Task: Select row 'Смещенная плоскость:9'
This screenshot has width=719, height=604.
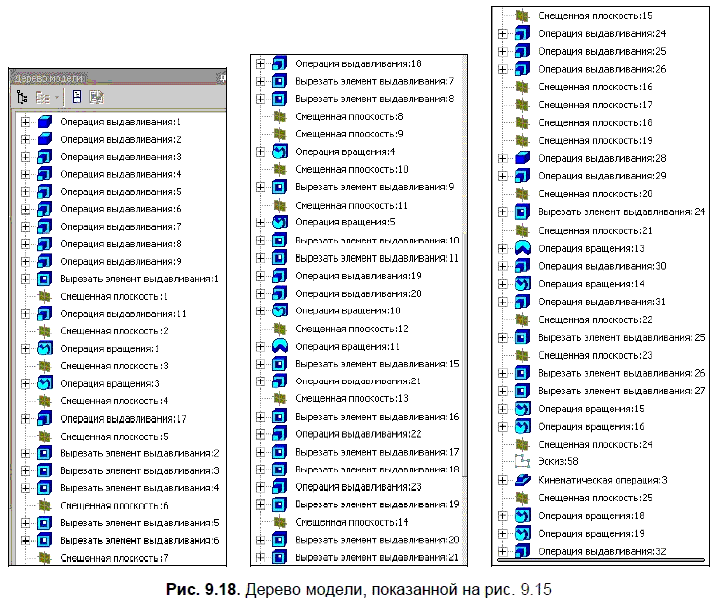Action: 349,134
